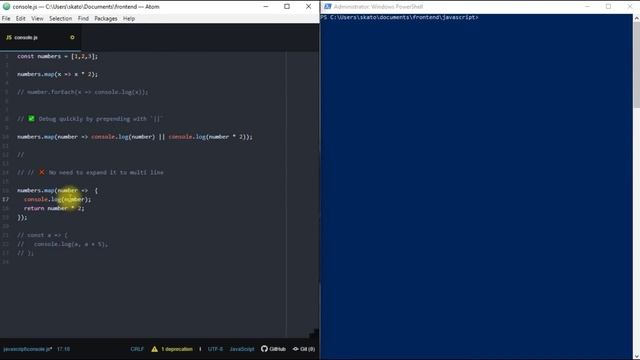Screen dimensions: 640x360
Task: Click the green checkmark emoji comment line
Action: (90, 119)
